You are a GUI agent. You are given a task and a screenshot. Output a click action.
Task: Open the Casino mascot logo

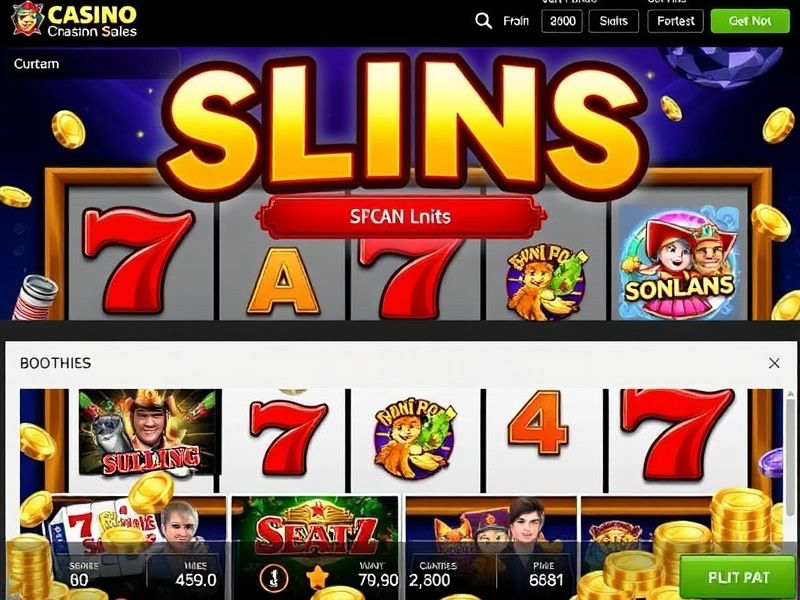click(x=28, y=19)
